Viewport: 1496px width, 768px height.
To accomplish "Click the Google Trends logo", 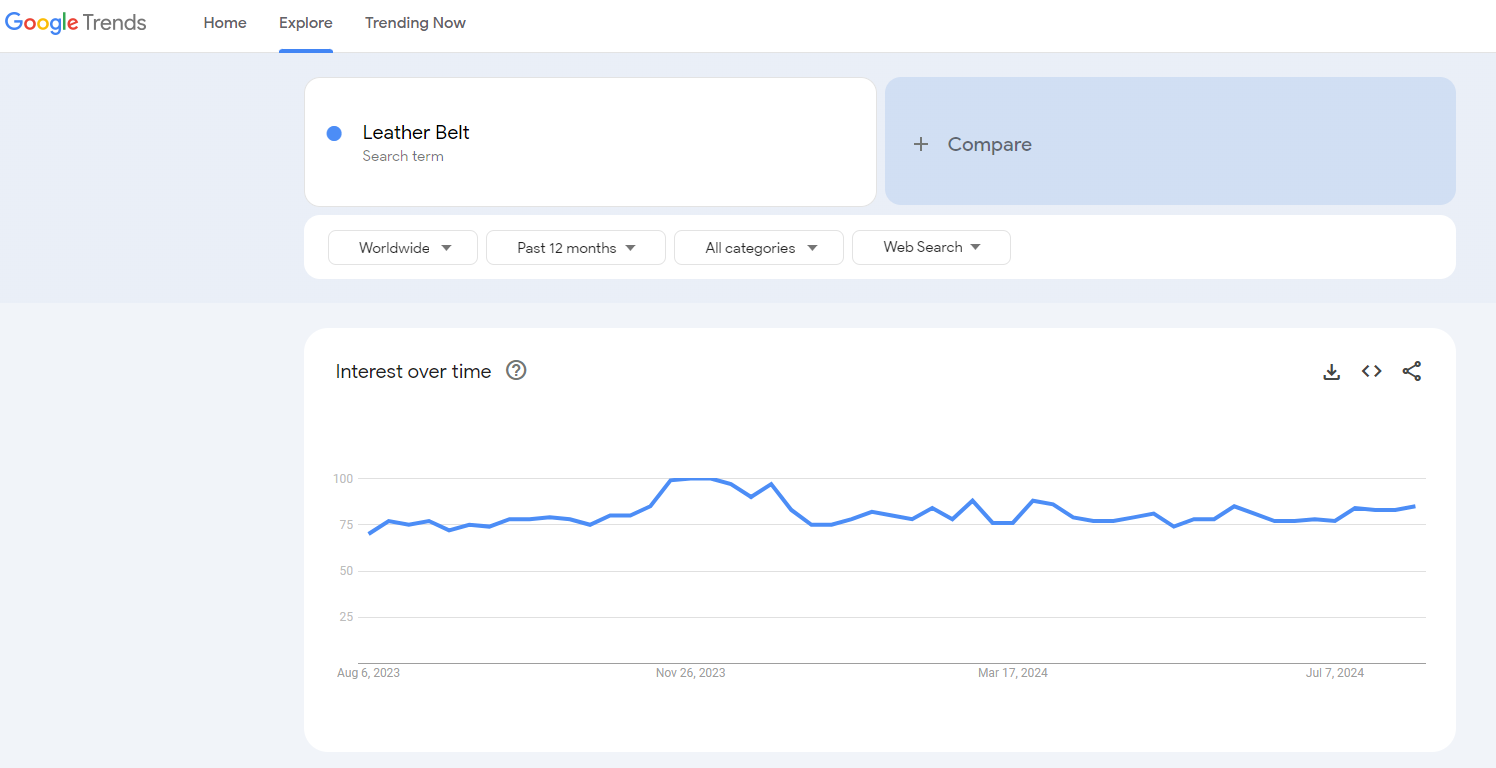I will coord(76,23).
